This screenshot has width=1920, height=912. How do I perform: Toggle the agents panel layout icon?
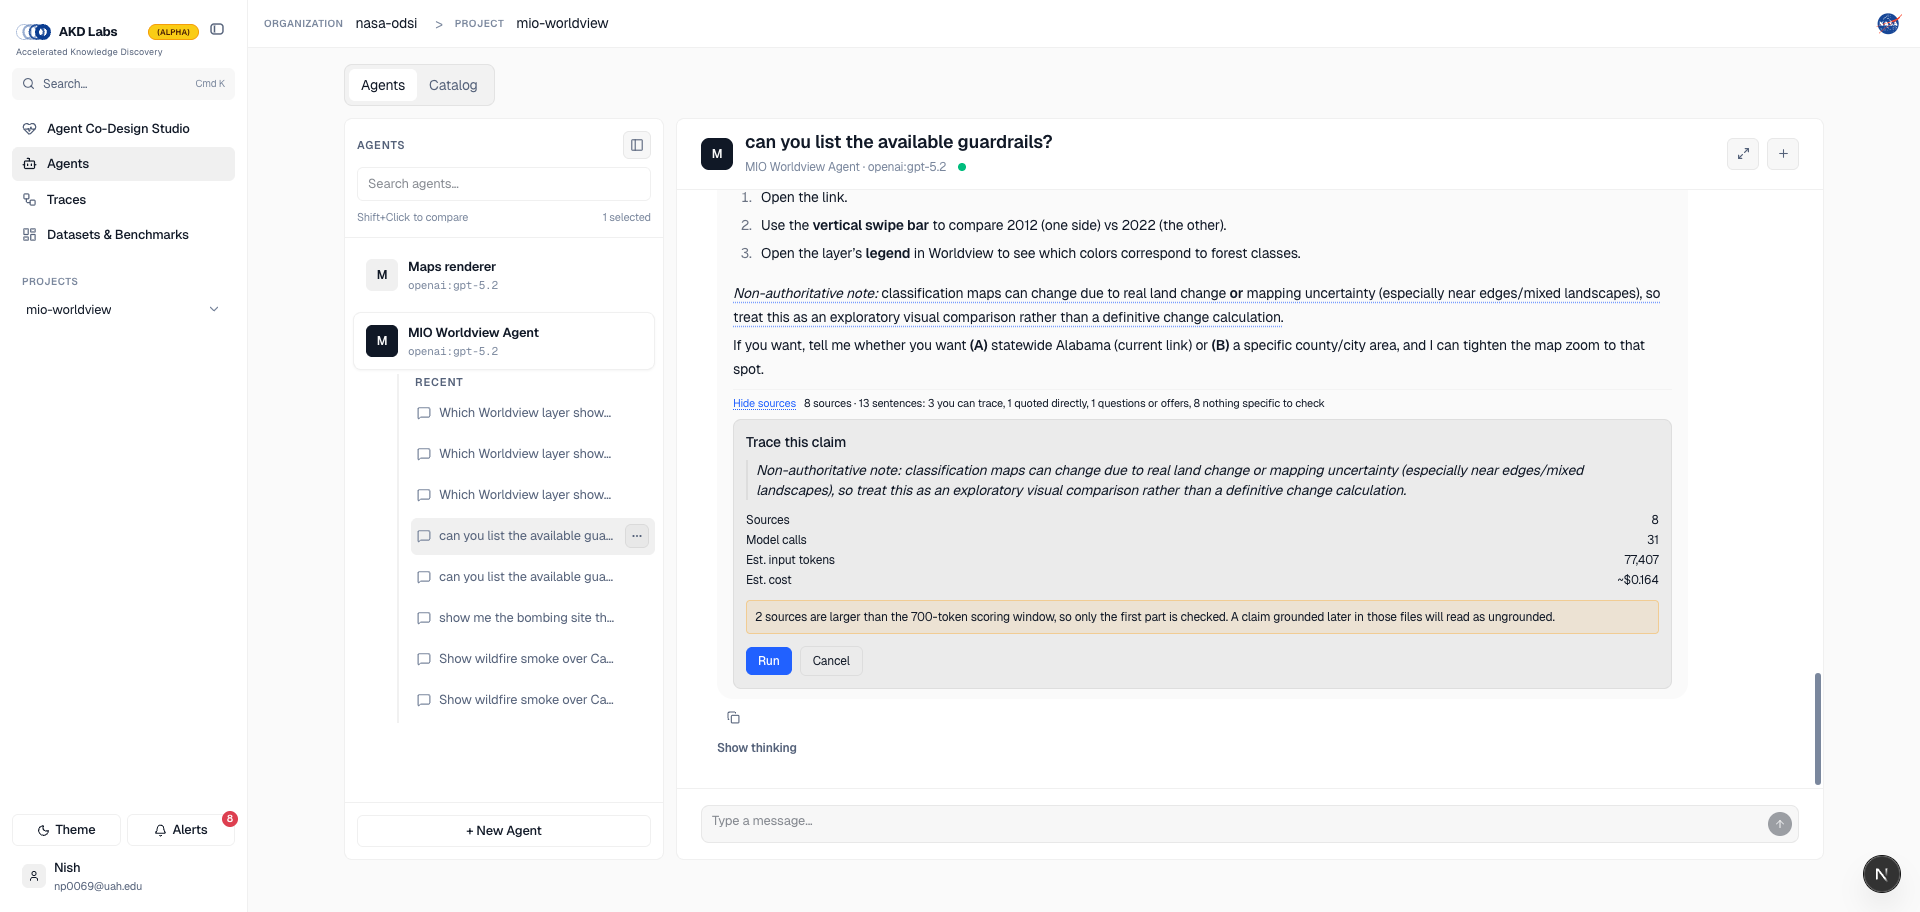(x=636, y=145)
